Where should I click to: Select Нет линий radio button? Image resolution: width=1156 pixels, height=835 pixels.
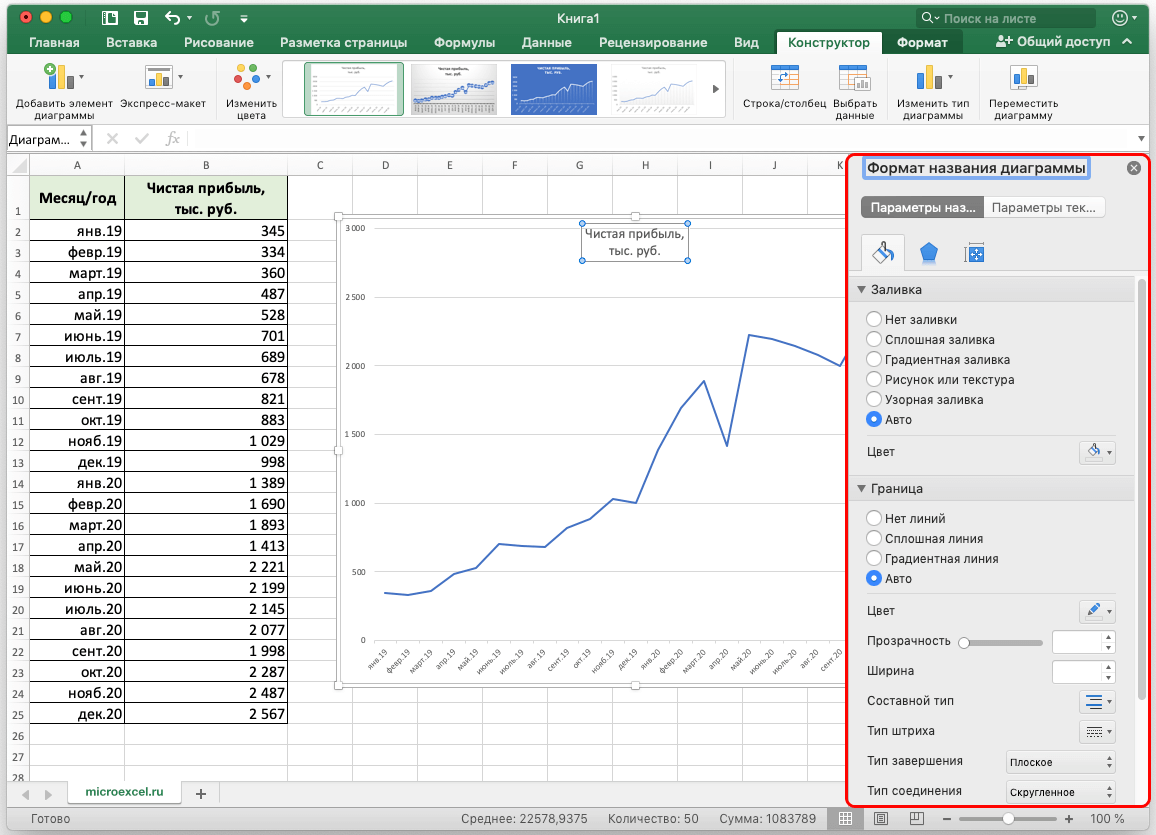[x=874, y=518]
